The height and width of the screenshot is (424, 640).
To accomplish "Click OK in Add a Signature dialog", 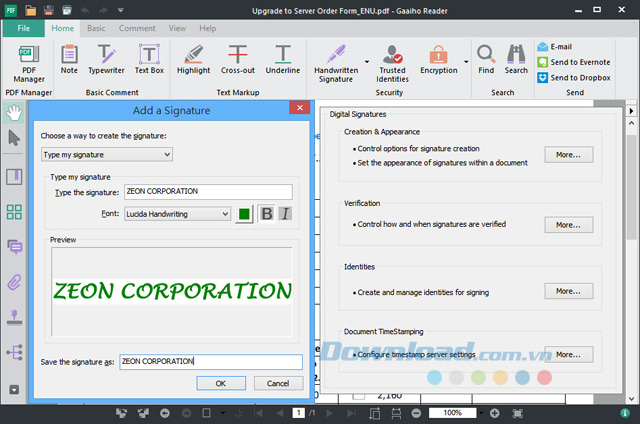I will [221, 383].
